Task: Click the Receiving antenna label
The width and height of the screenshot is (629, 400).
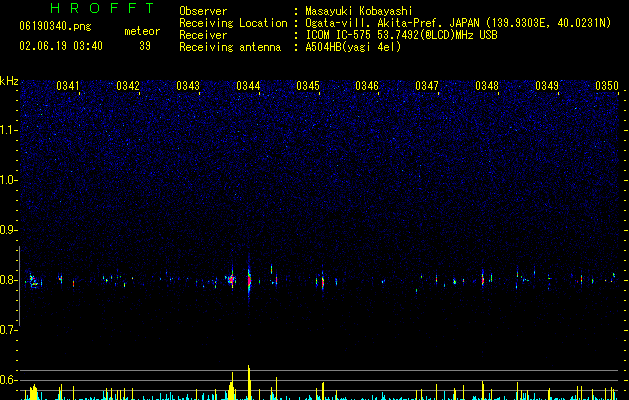Action: tap(230, 47)
